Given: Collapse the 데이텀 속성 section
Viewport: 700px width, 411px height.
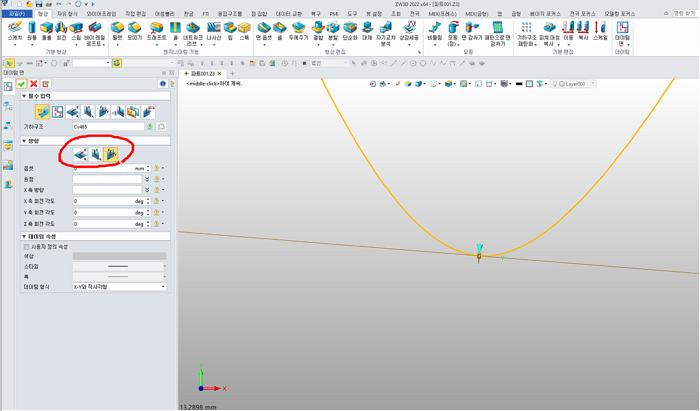Looking at the screenshot, I should [24, 237].
